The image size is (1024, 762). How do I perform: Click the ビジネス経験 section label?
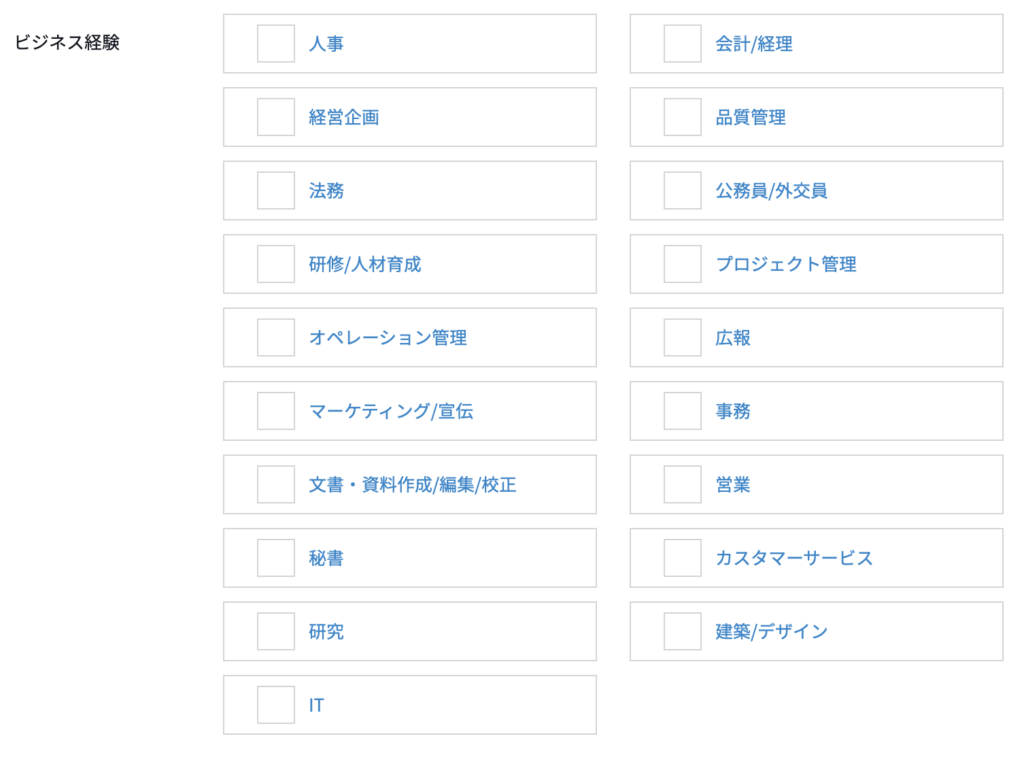click(67, 44)
